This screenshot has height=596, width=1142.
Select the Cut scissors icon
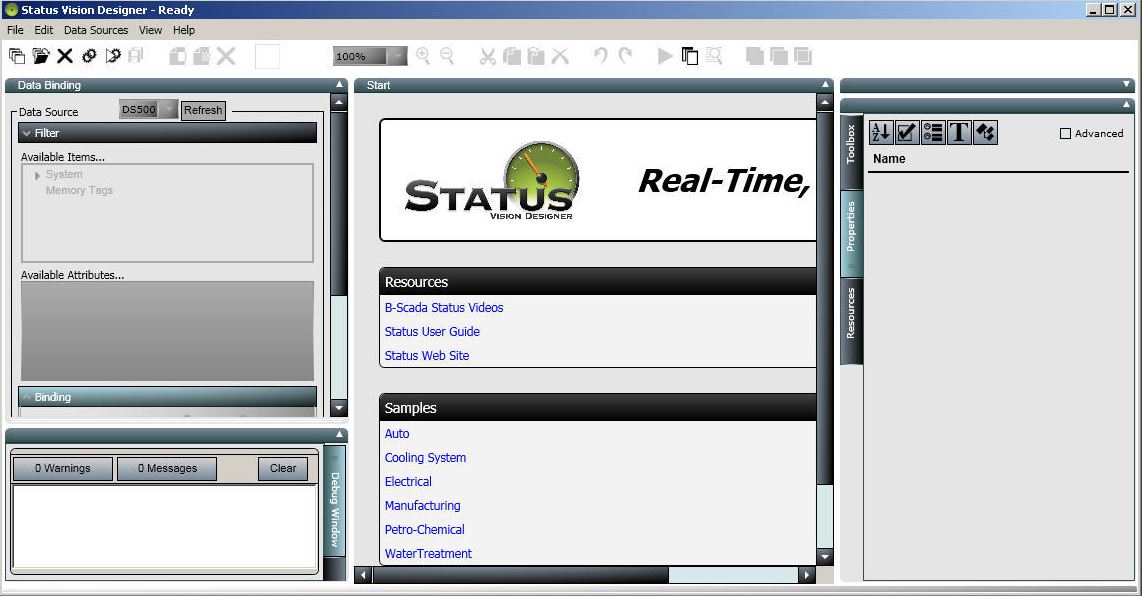pyautogui.click(x=488, y=56)
